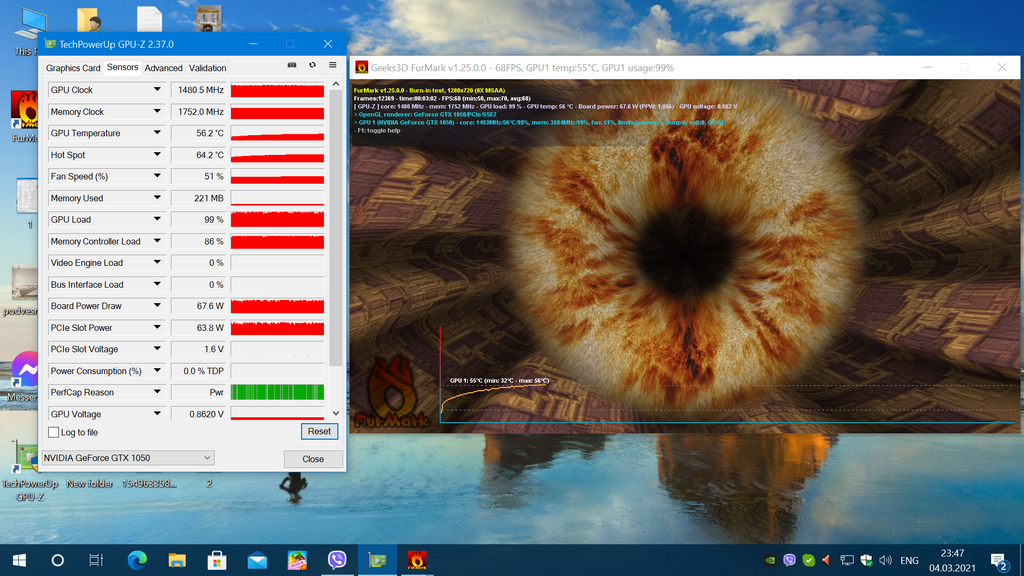Open the GPU-Z hamburger menu

coord(332,65)
